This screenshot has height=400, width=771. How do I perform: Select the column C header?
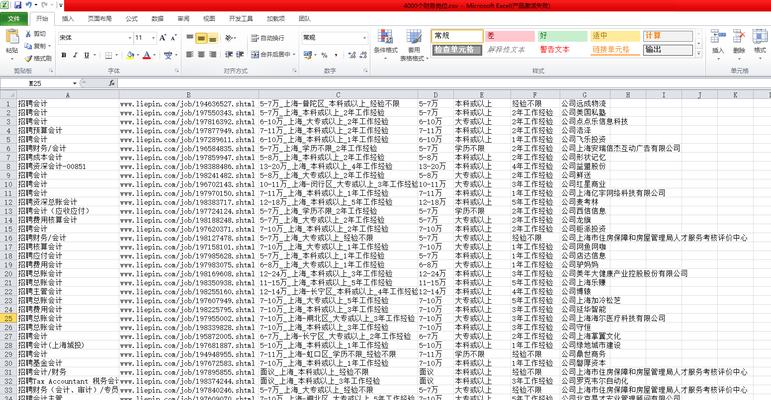[338, 94]
